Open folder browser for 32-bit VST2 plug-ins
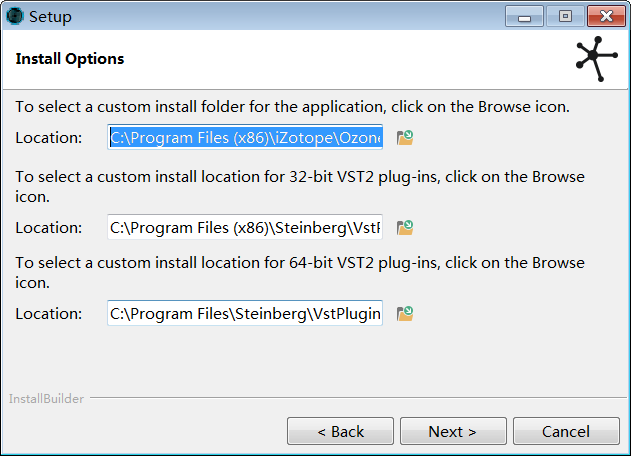Screen dimensions: 631x456 coord(405,228)
